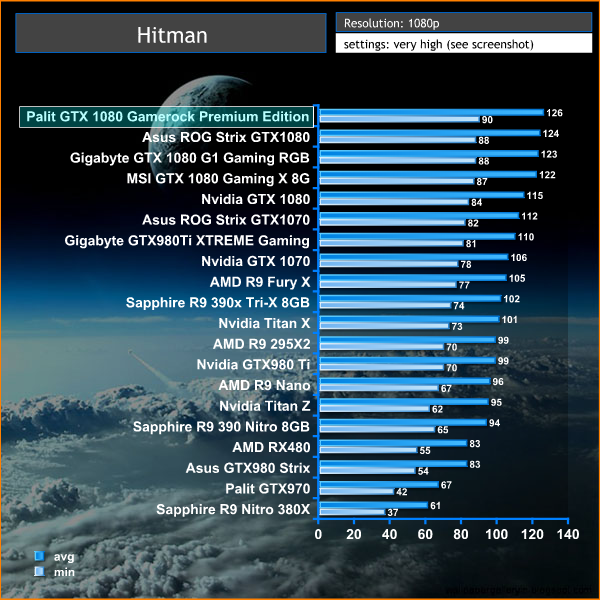
Task: Select the Hitman title box
Action: 171,33
